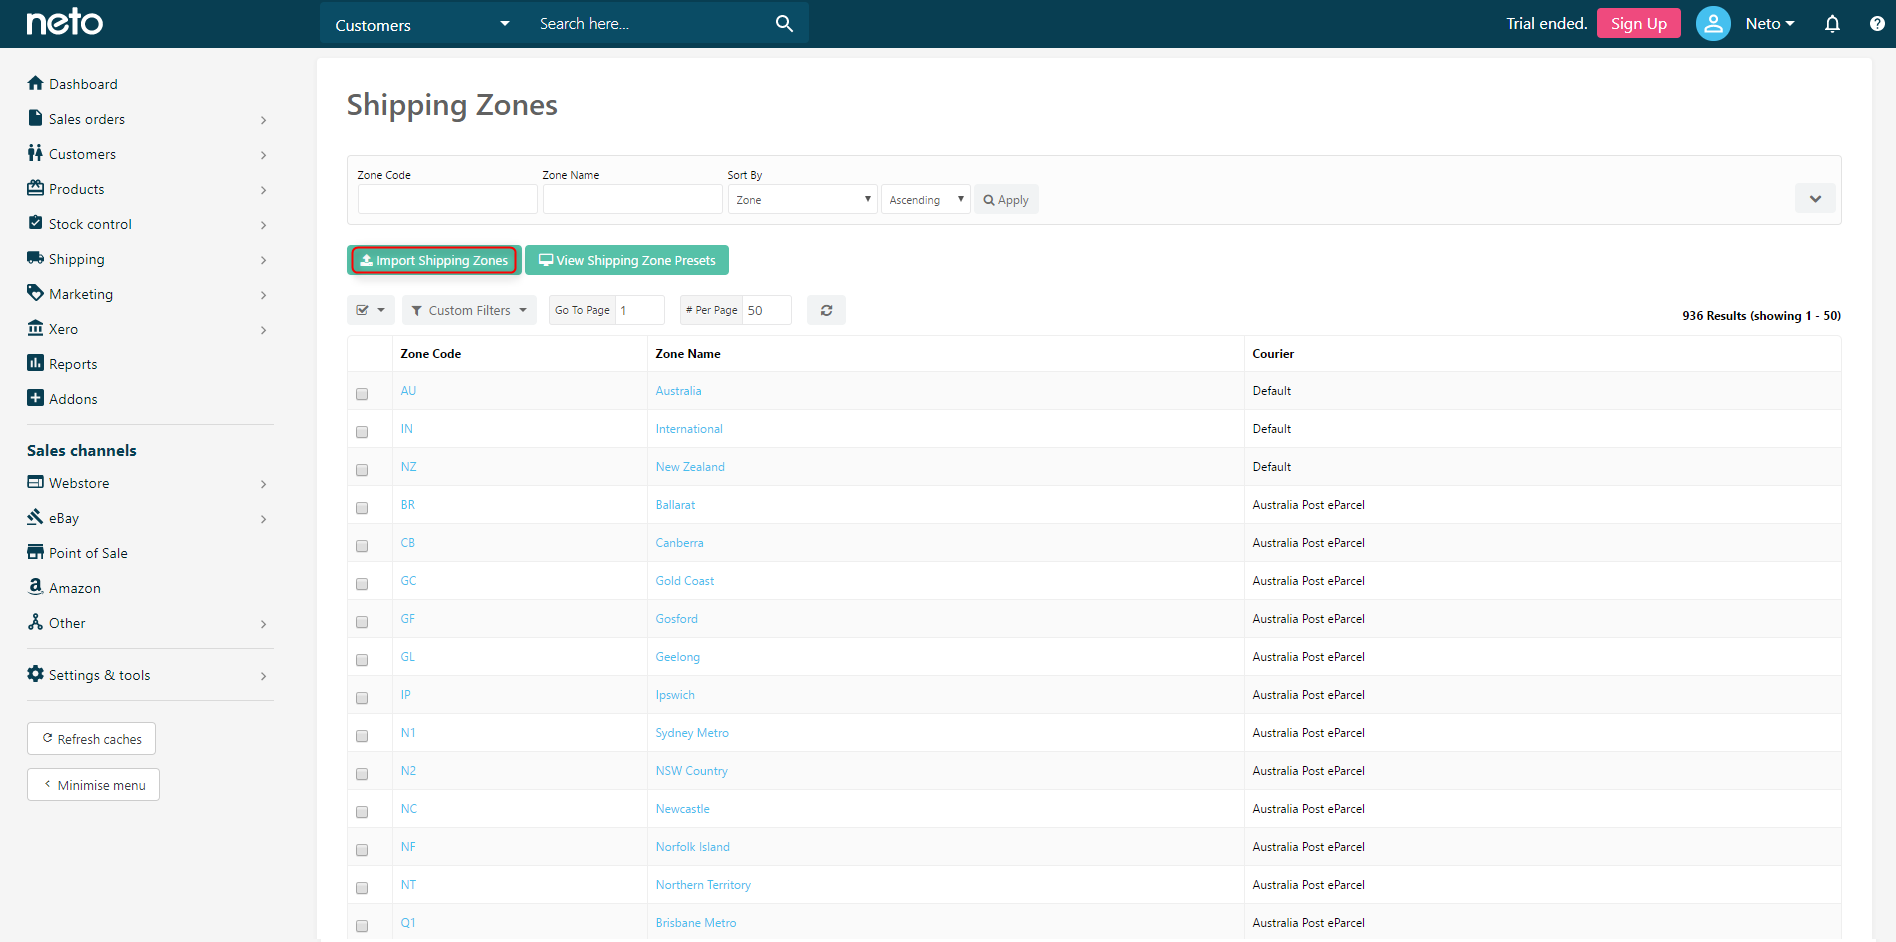Expand the advanced filter panel chevron
Screen dimensions: 1896x942
click(x=1815, y=198)
